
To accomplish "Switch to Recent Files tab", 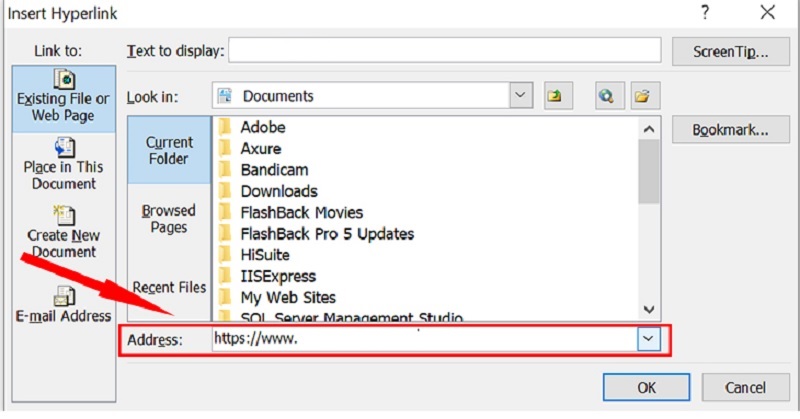I will click(169, 287).
